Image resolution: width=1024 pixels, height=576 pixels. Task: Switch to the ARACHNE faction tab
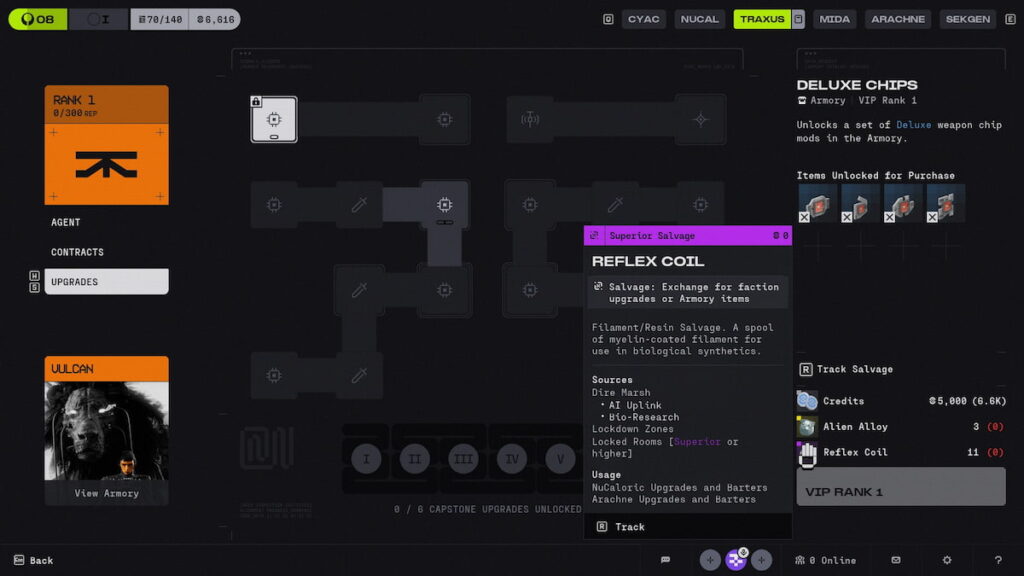(898, 19)
